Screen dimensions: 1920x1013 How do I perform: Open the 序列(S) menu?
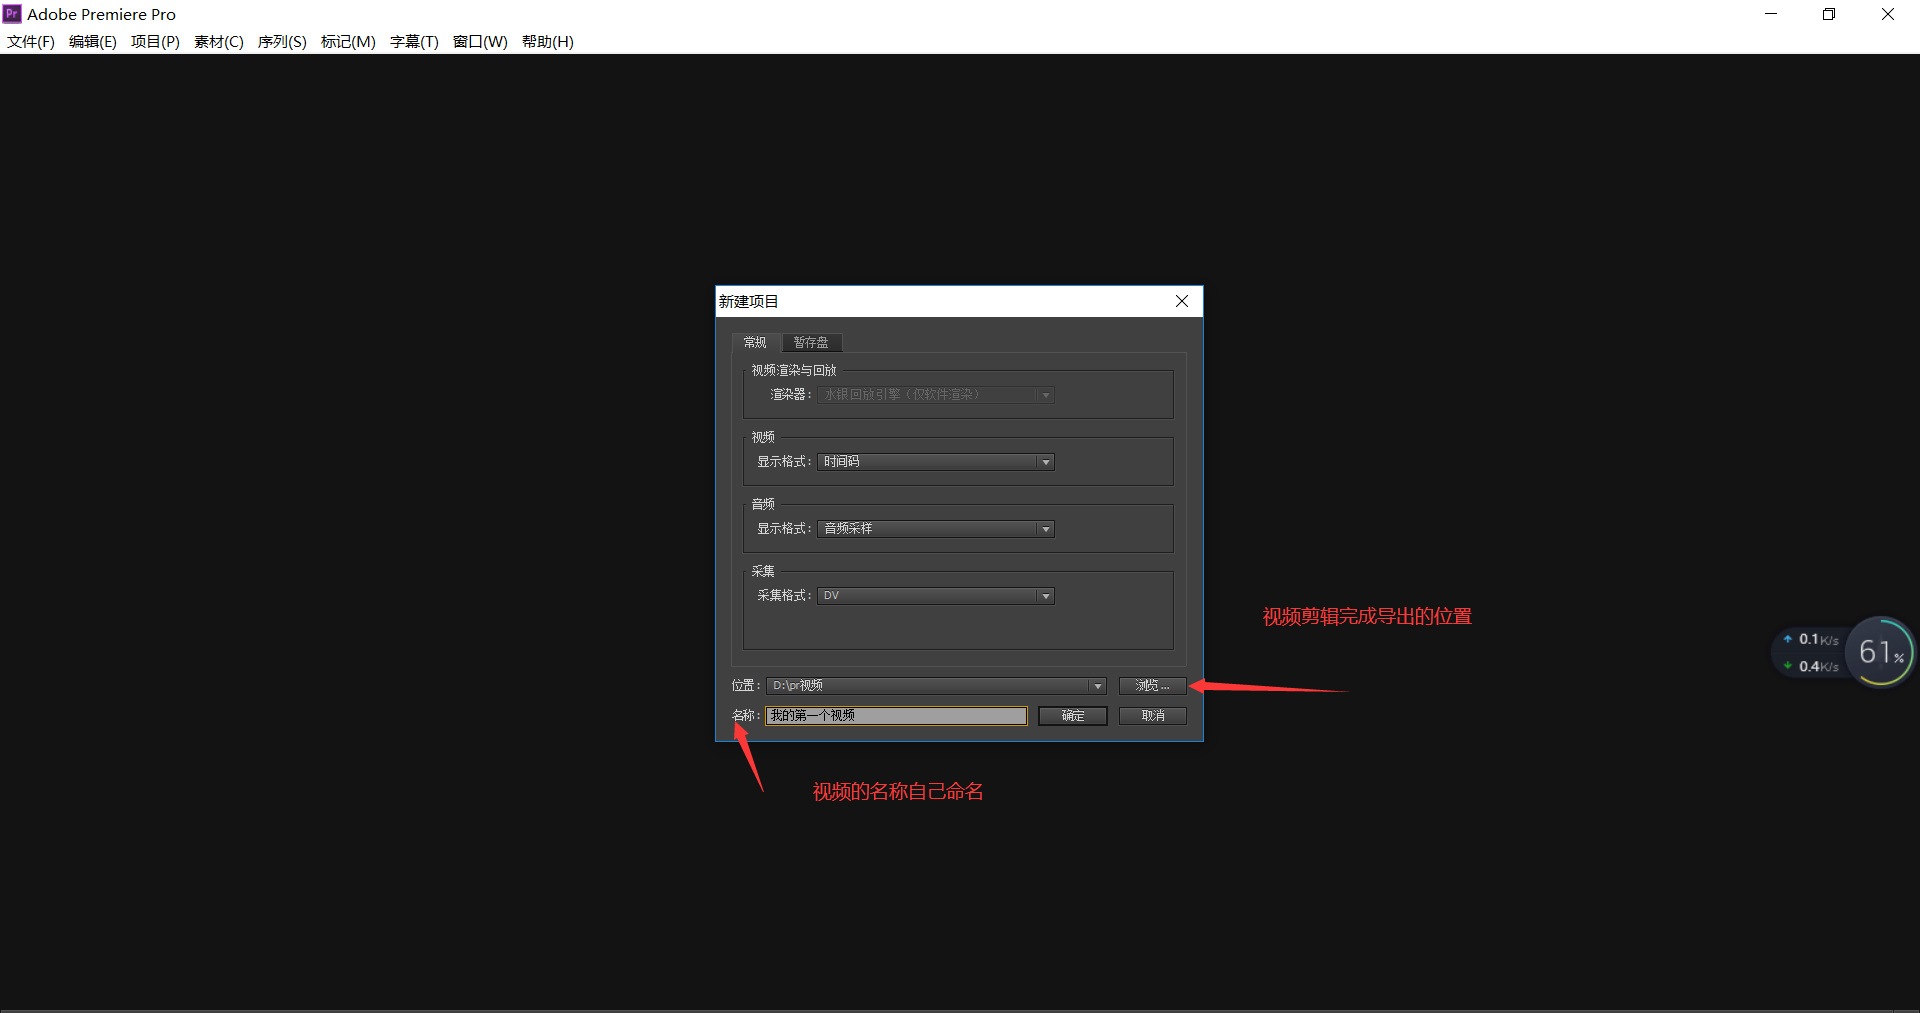282,42
